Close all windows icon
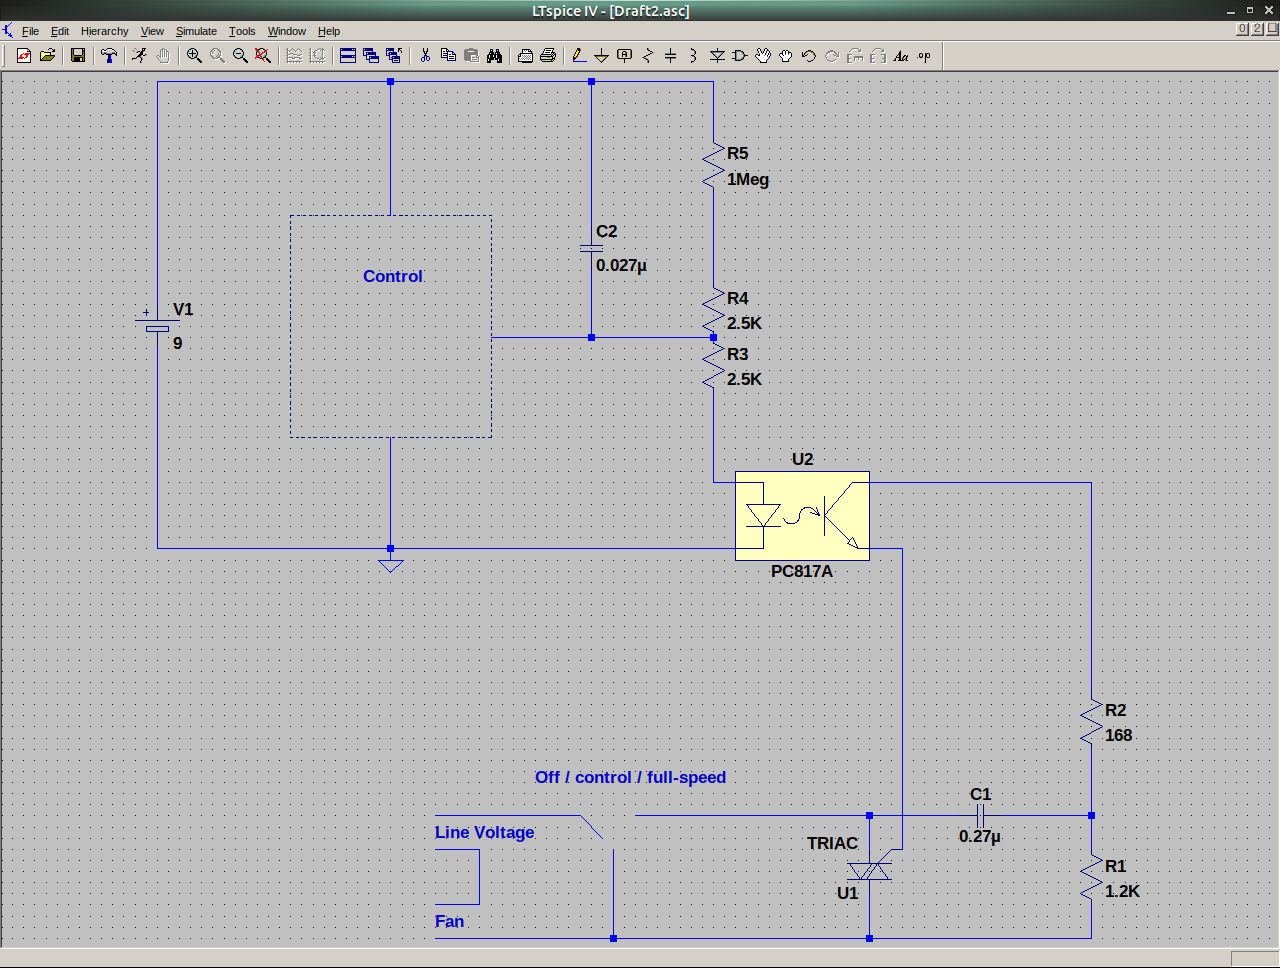The image size is (1280, 968). (x=394, y=56)
